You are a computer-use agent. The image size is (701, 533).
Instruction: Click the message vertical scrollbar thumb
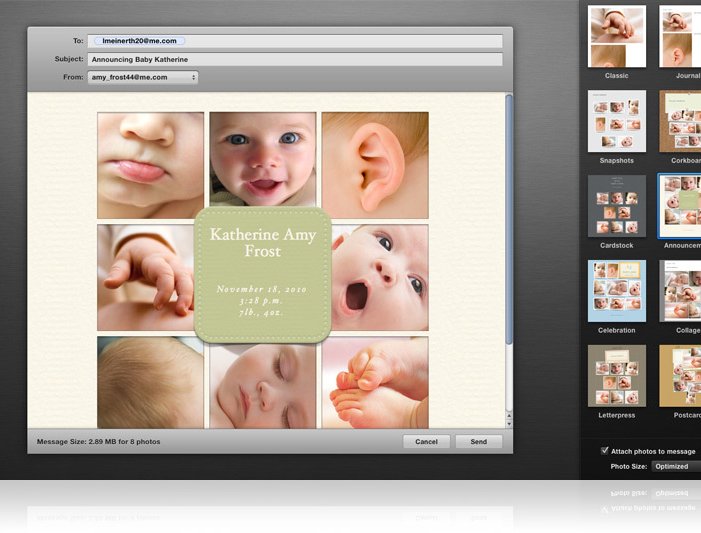pos(509,219)
